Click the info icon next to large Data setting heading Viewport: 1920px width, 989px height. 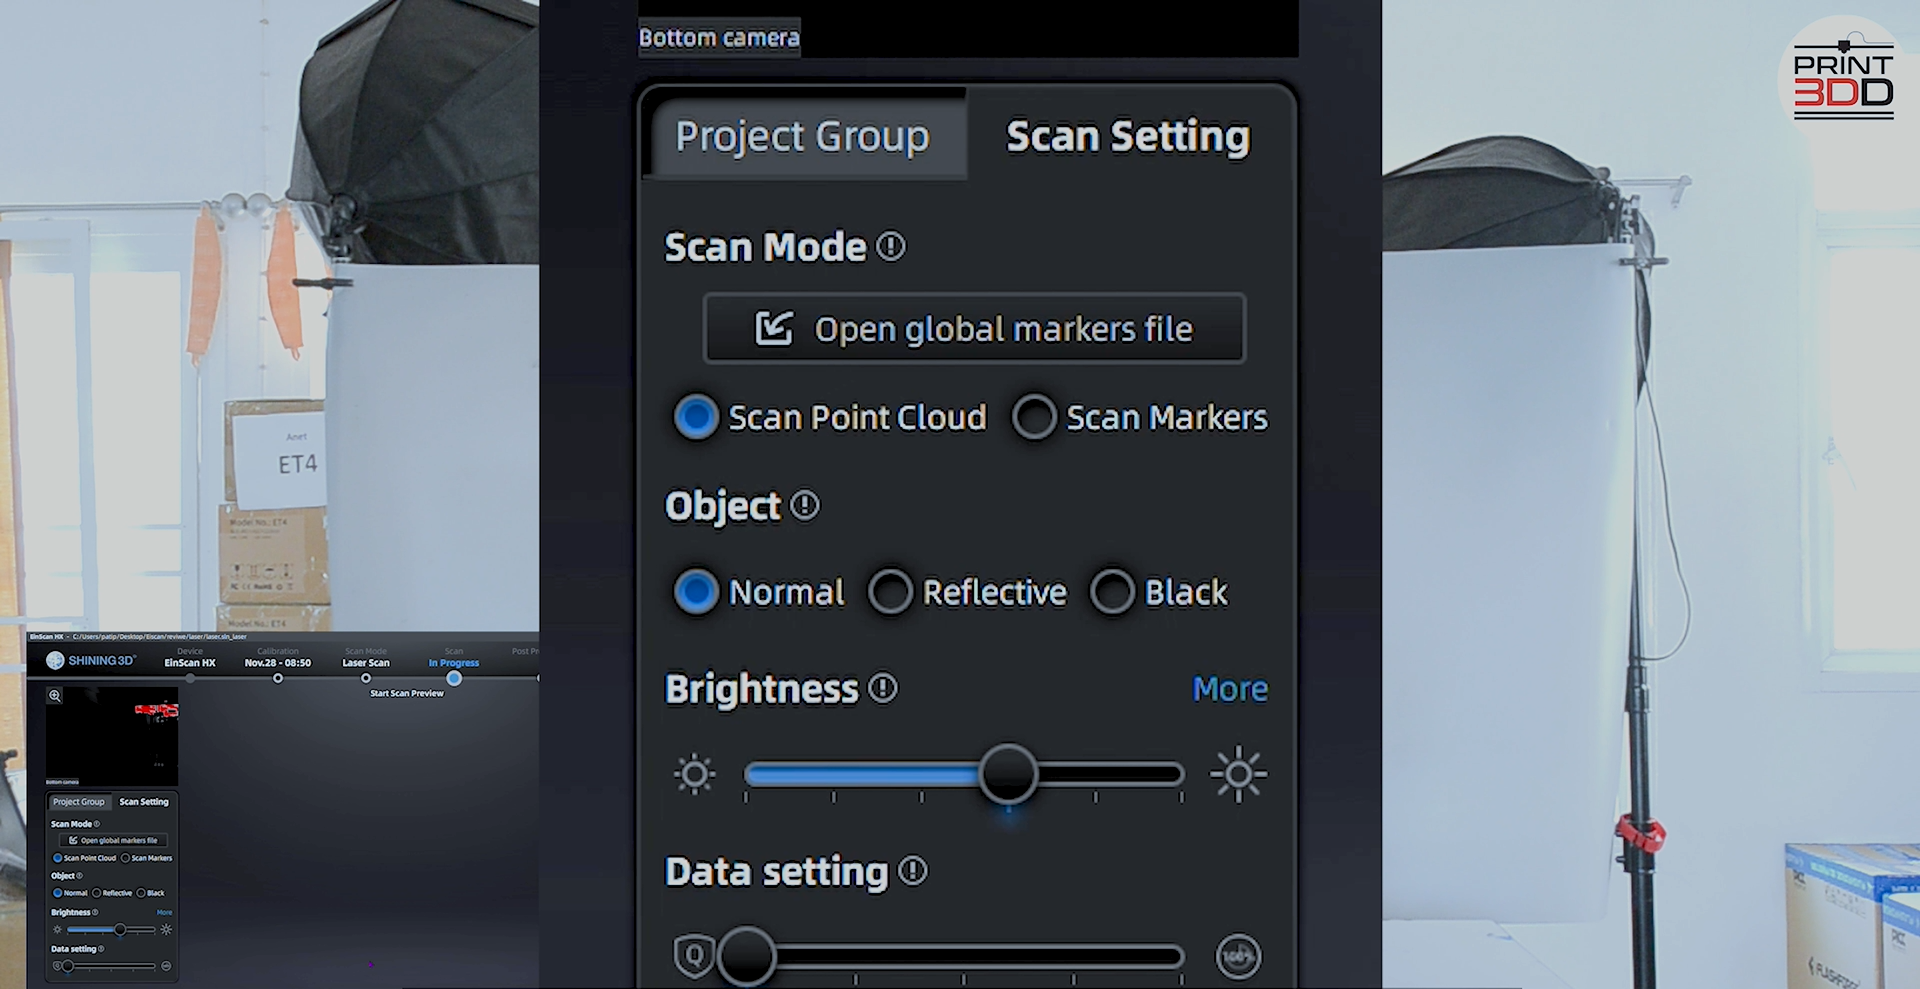point(913,871)
